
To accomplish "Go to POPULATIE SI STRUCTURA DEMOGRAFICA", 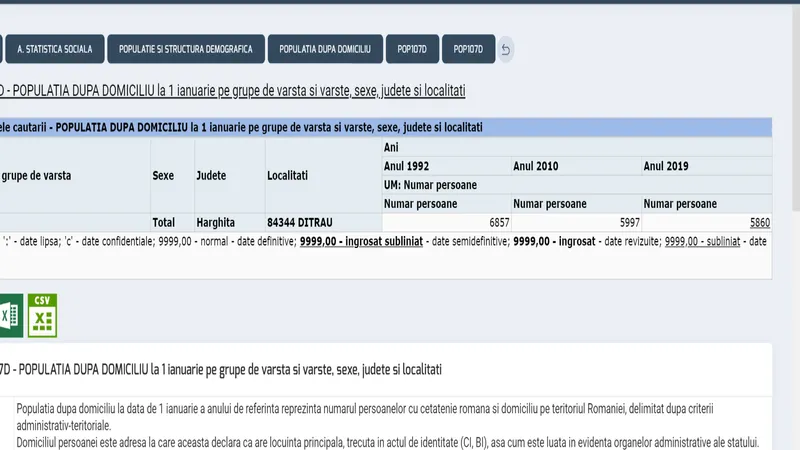I will (186, 48).
